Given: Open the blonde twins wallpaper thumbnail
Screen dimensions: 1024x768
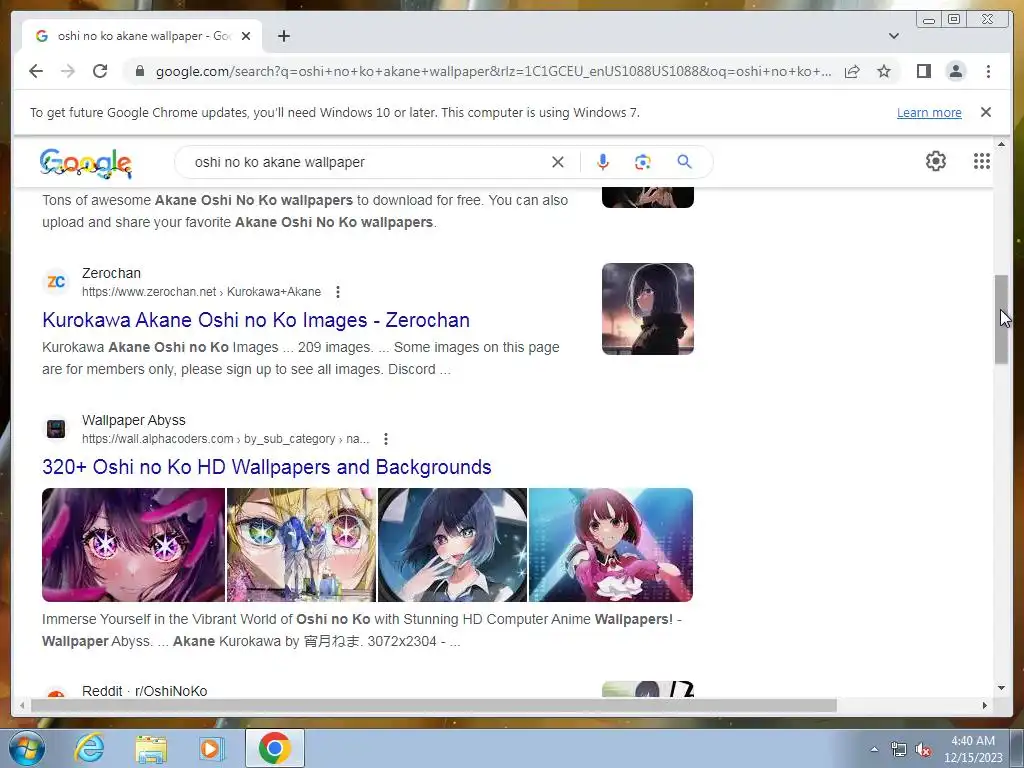Looking at the screenshot, I should coord(301,545).
